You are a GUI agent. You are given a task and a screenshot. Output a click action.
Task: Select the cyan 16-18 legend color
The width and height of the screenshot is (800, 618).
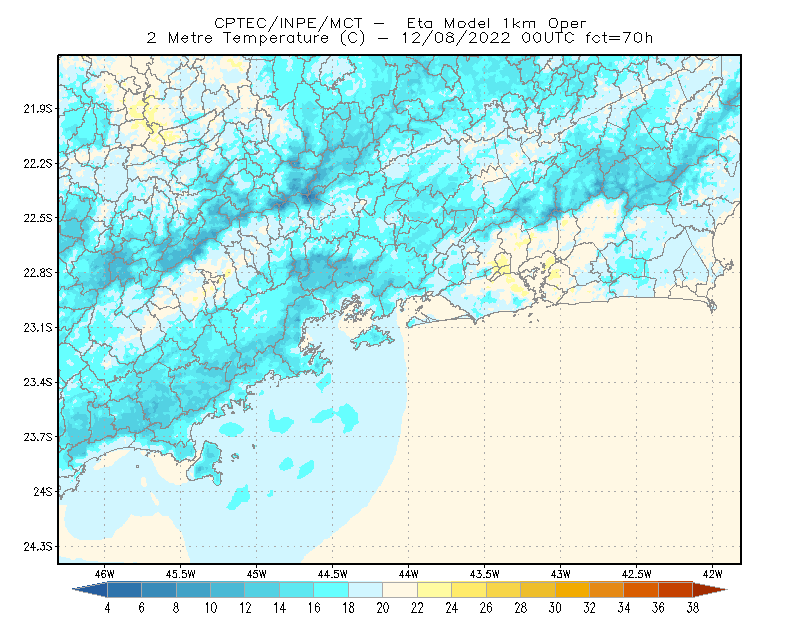click(x=331, y=590)
